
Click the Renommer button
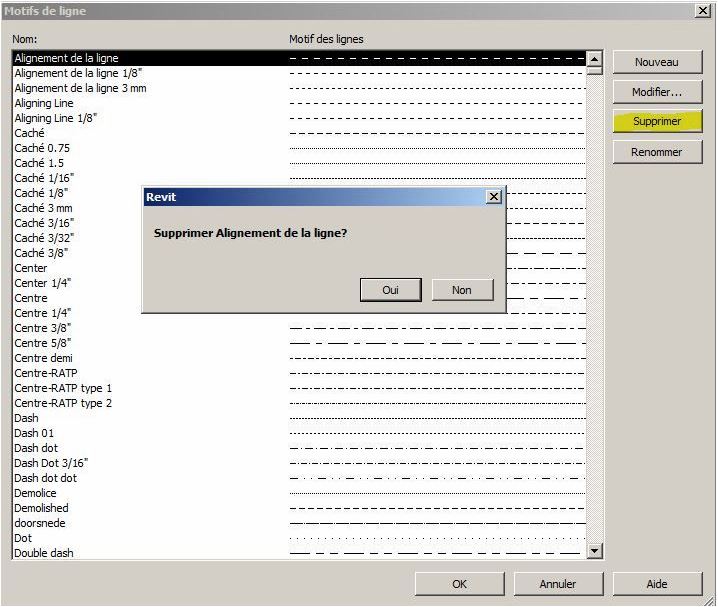point(657,152)
